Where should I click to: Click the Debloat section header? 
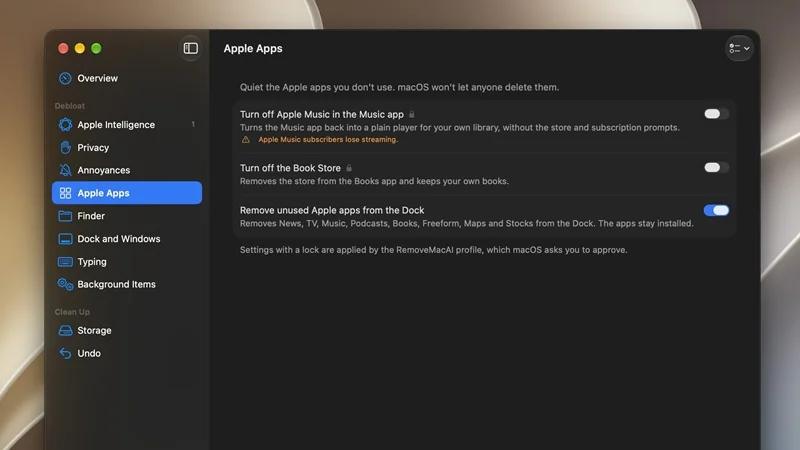(70, 106)
